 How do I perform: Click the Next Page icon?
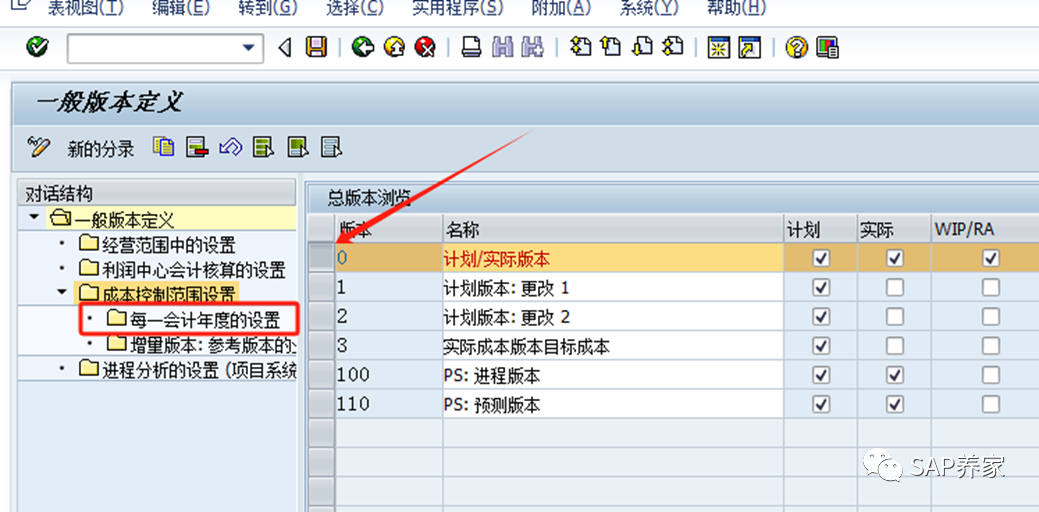pos(642,47)
